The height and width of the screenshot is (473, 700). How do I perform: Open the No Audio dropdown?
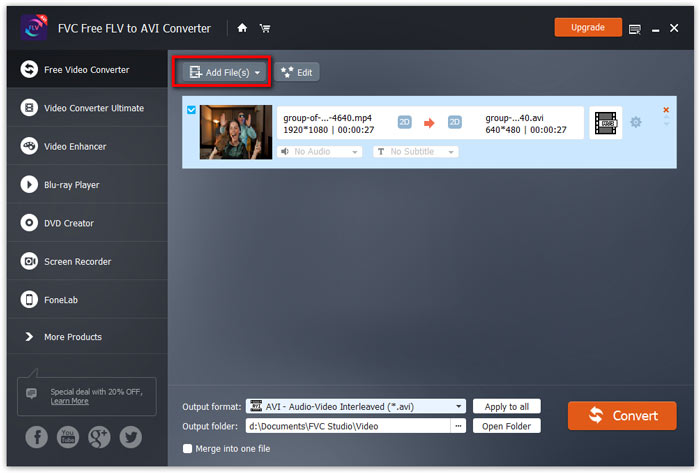[x=320, y=152]
